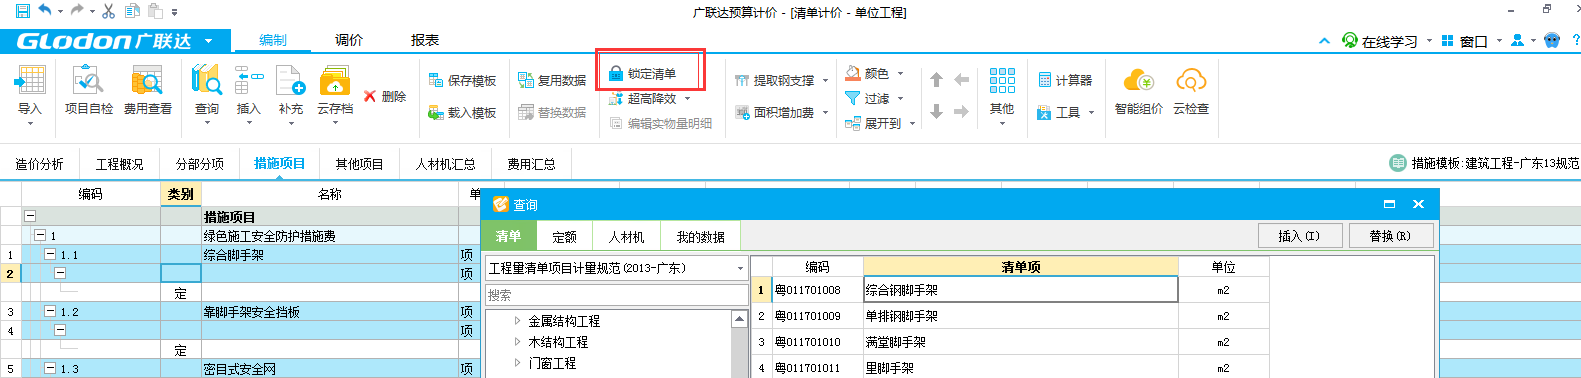Click the move down arrow icon
Screen dimensions: 1581x378
(936, 112)
